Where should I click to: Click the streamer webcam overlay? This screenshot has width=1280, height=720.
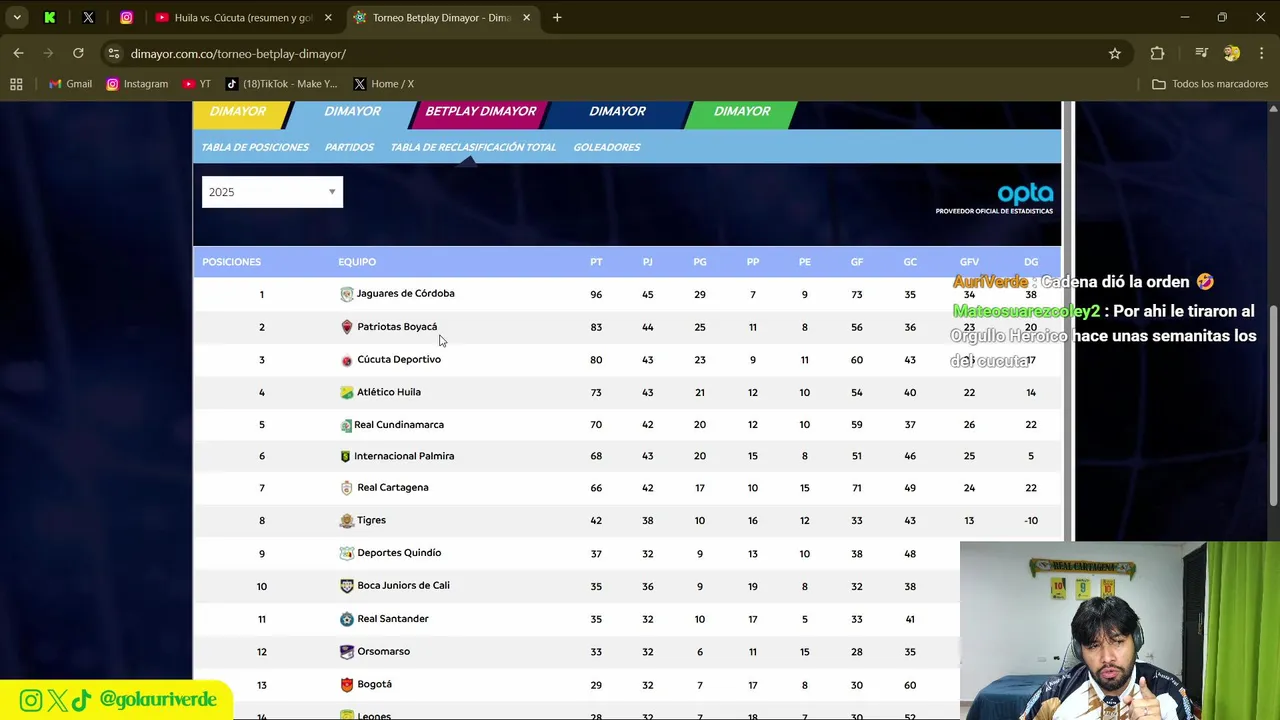[x=1120, y=631]
